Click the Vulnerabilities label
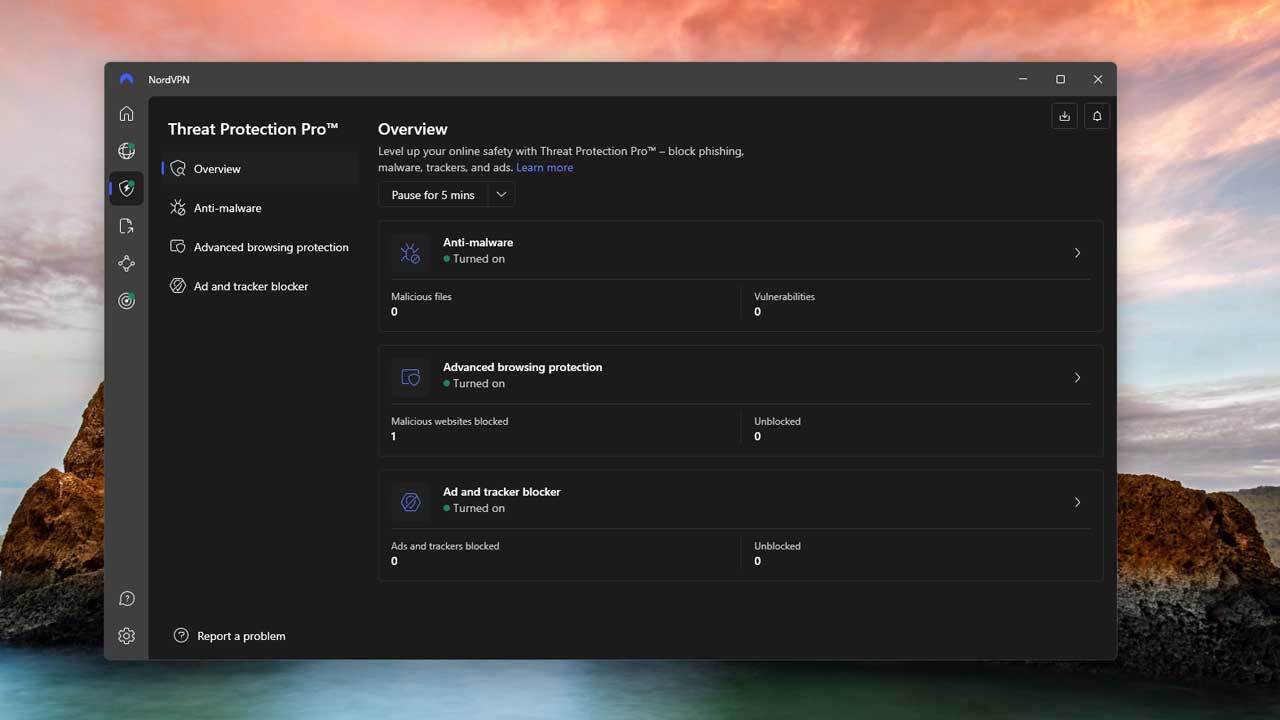1280x720 pixels. pyautogui.click(x=784, y=297)
